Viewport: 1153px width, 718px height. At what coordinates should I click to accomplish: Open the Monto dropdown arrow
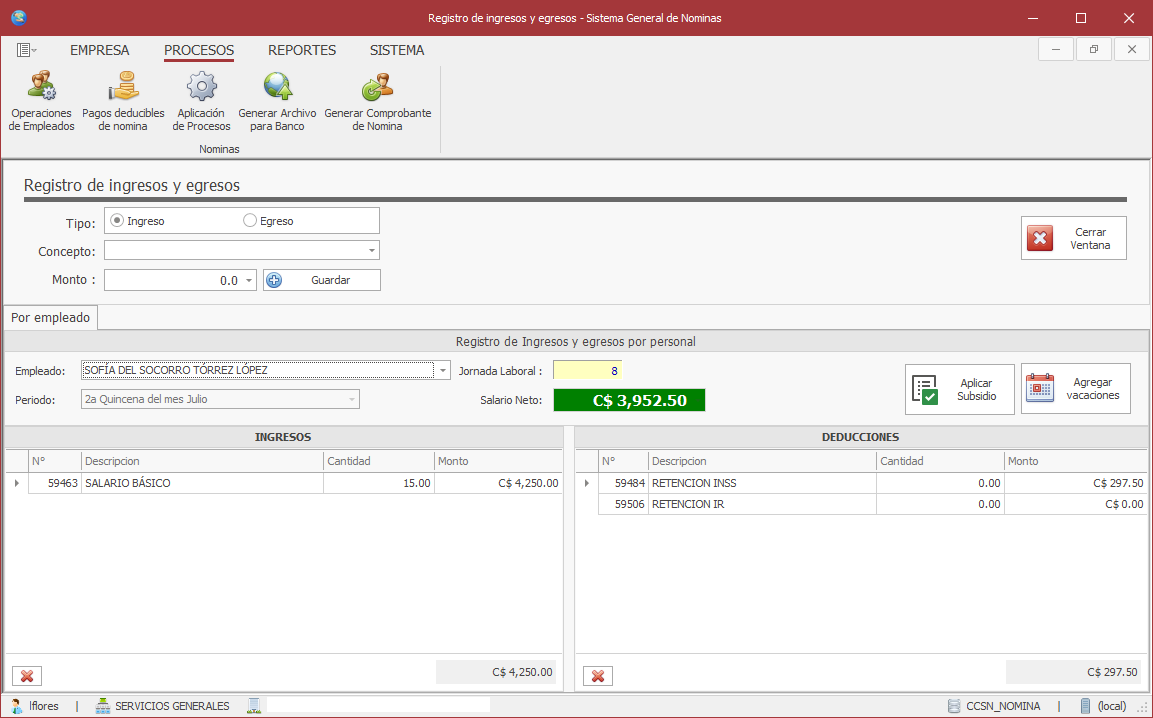pos(249,280)
